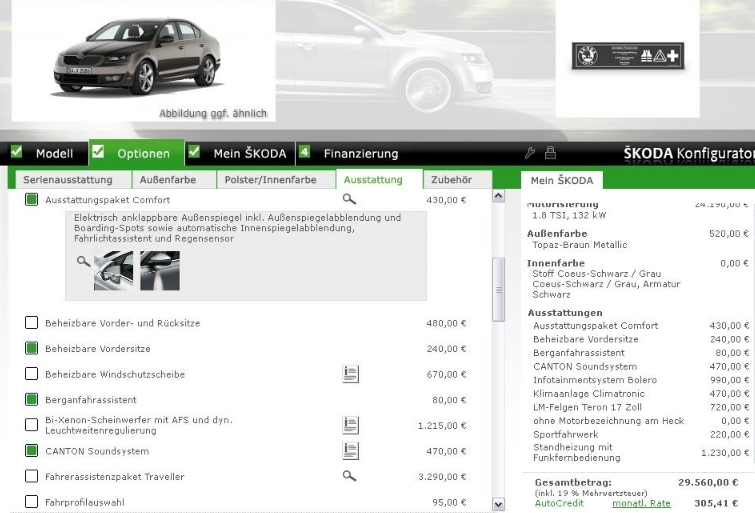The image size is (755, 513).
Task: Click options list scrollbar handle
Action: [498, 289]
